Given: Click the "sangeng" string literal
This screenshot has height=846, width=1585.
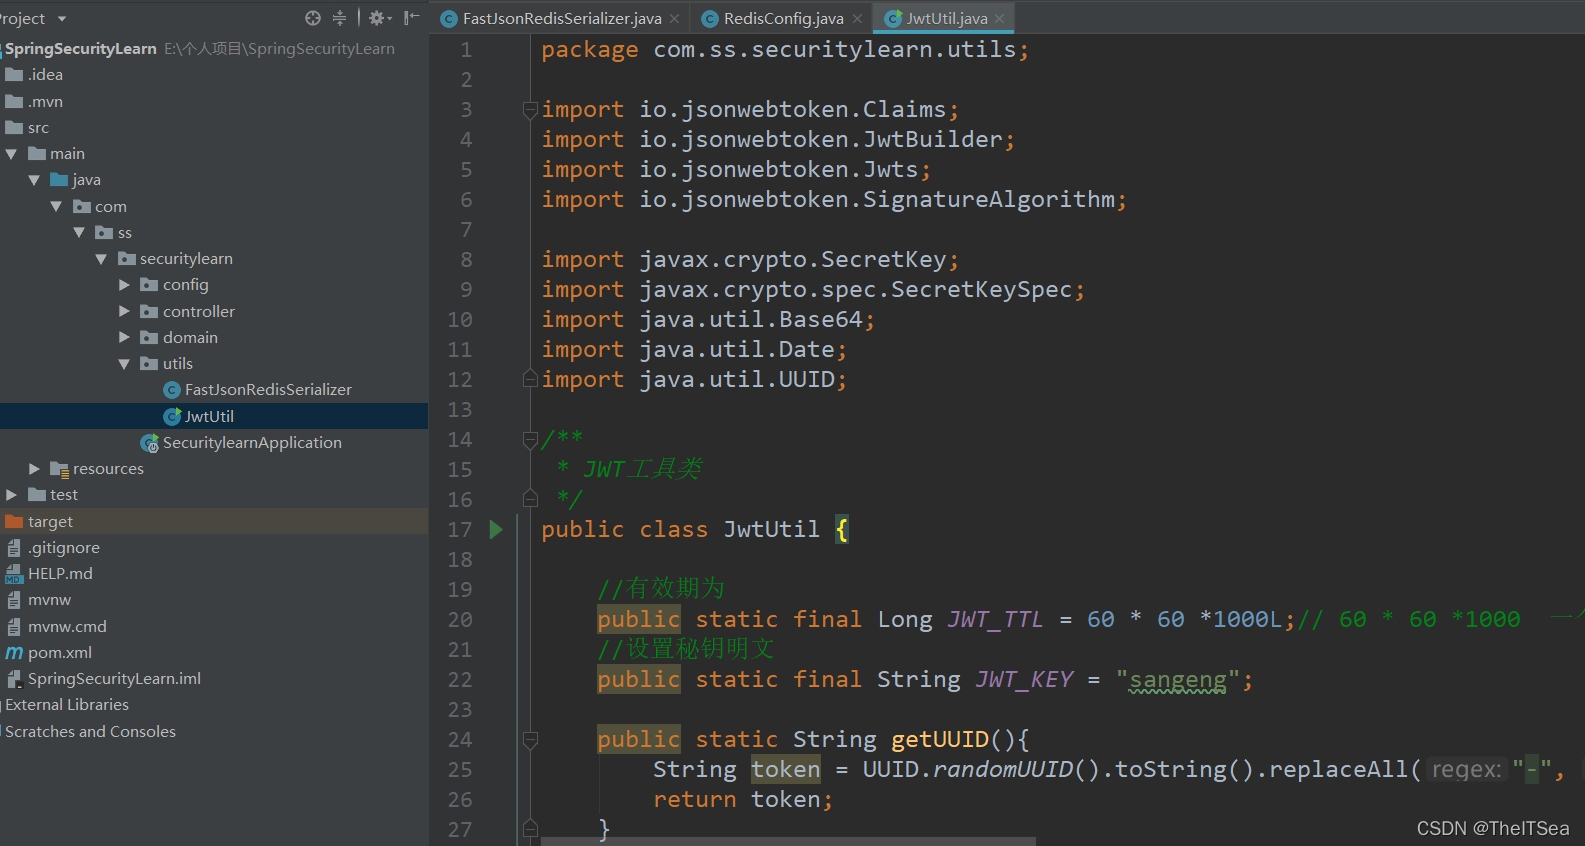Looking at the screenshot, I should pos(1178,680).
